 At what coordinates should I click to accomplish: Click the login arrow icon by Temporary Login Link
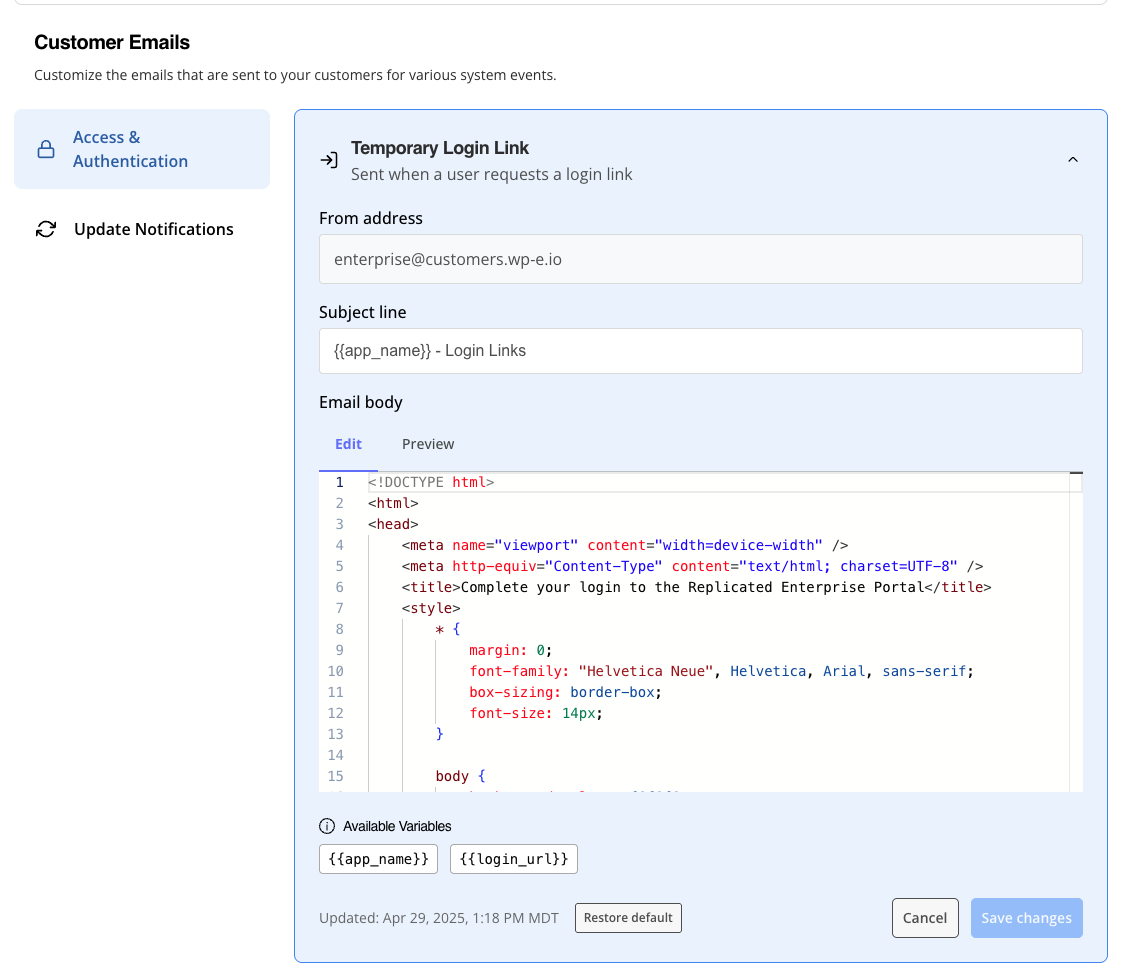(x=328, y=158)
